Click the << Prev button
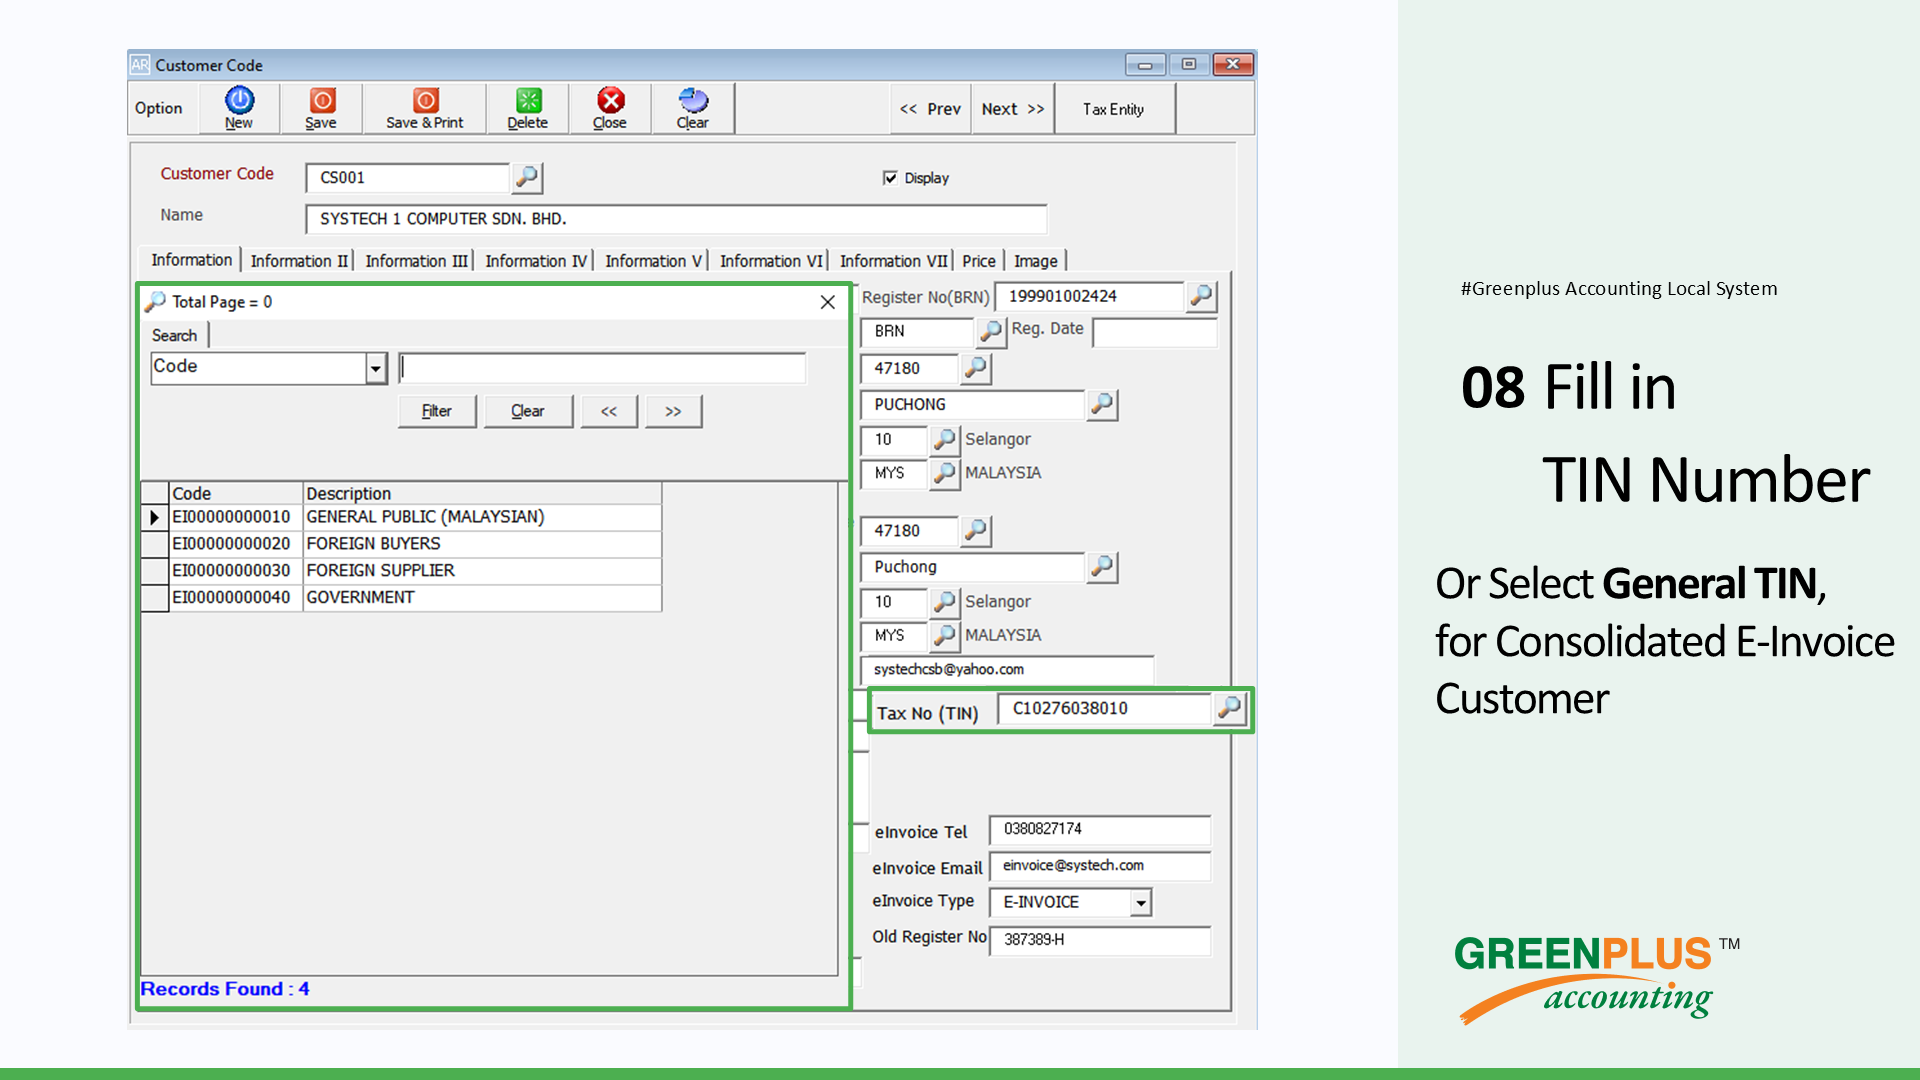1920x1080 pixels. (931, 109)
